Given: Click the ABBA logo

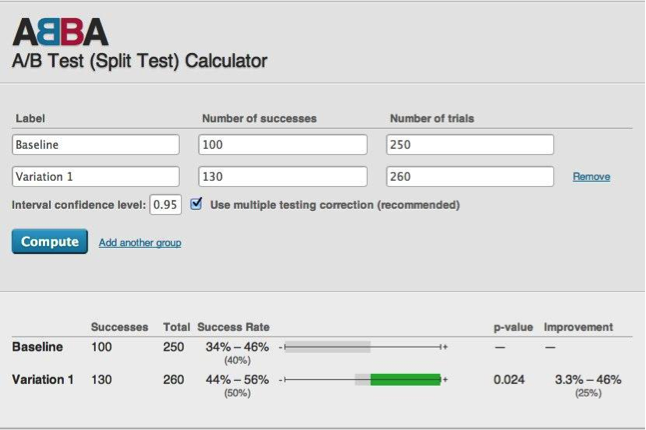Looking at the screenshot, I should 60,31.
